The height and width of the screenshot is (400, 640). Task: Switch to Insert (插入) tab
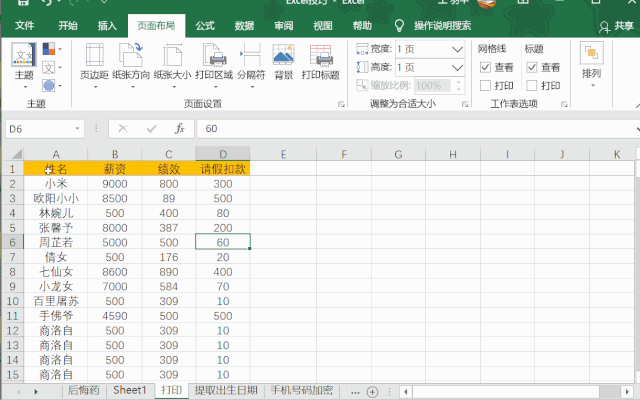pyautogui.click(x=107, y=26)
